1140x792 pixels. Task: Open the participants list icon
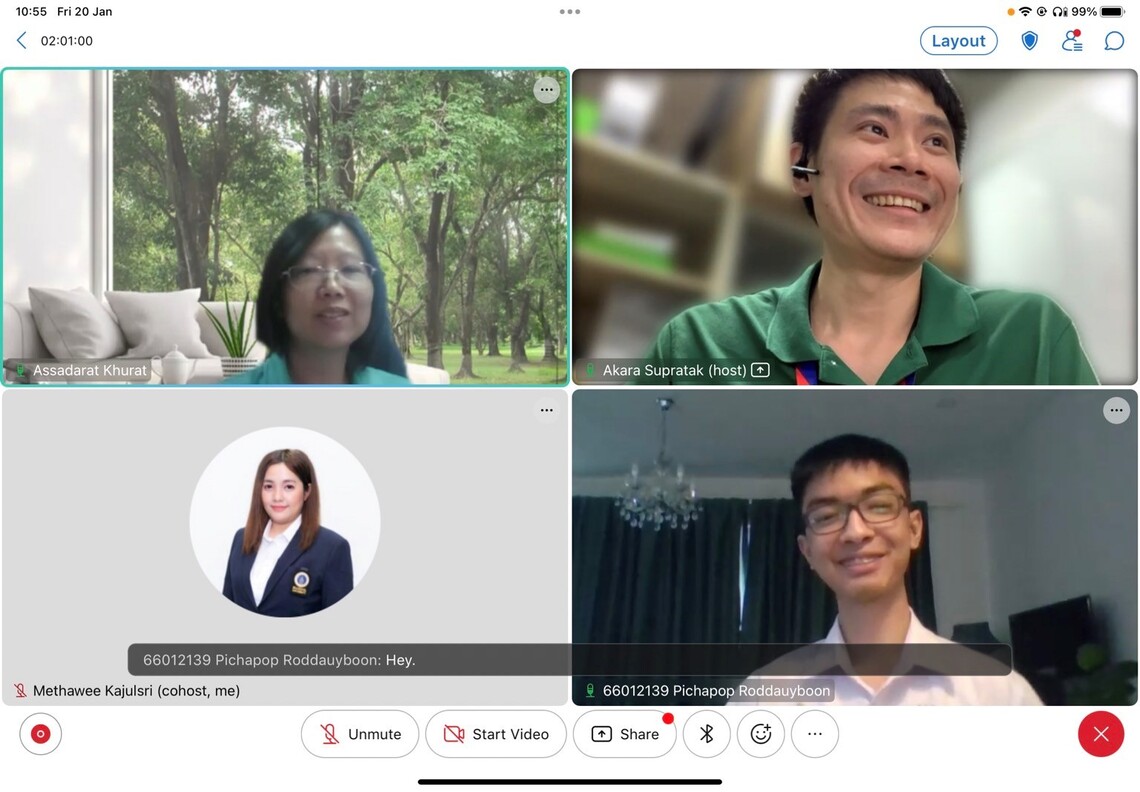point(1072,41)
